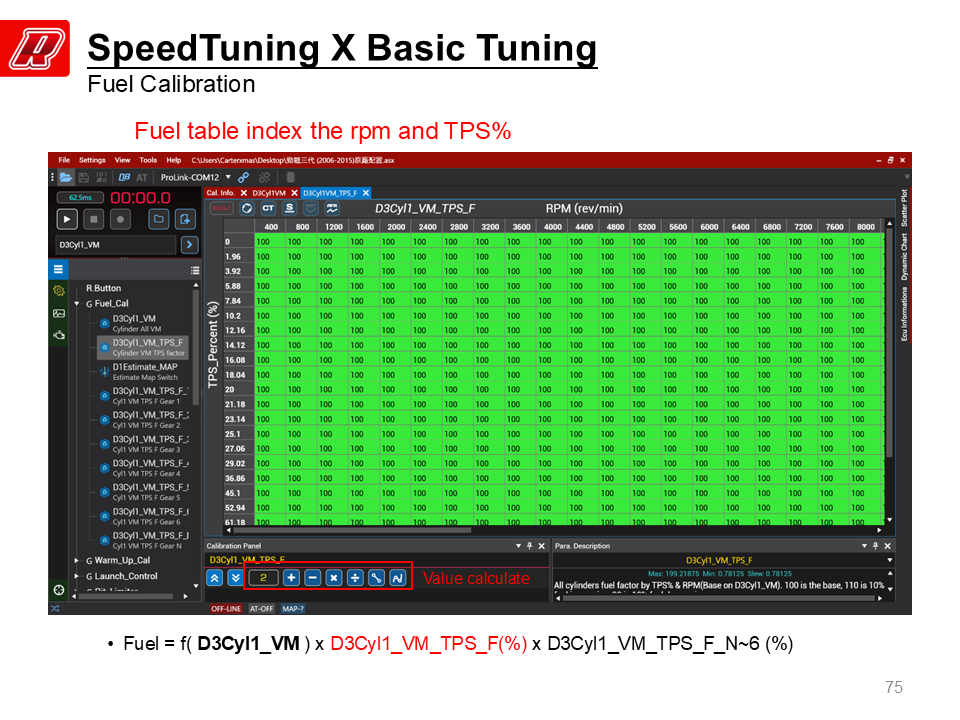
Task: Click the curve smooth icon
Action: [x=397, y=578]
